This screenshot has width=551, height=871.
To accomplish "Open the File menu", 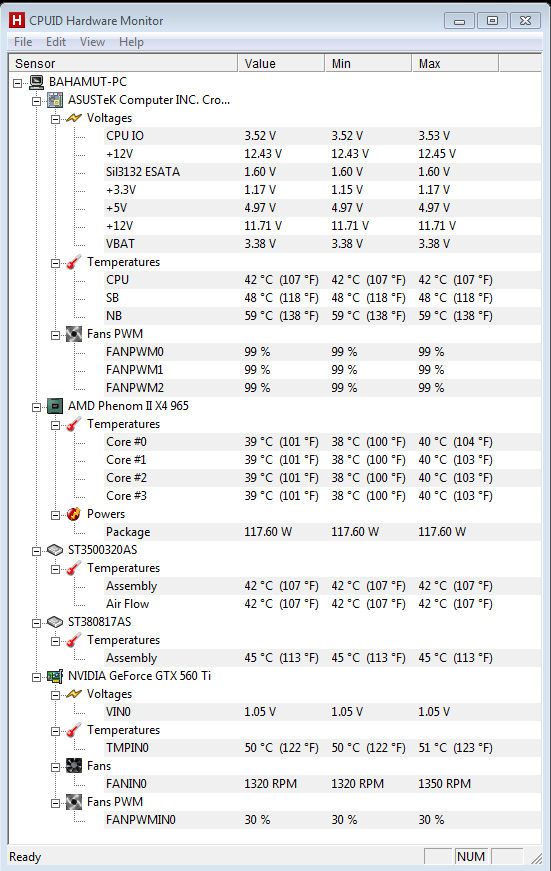I will [23, 42].
